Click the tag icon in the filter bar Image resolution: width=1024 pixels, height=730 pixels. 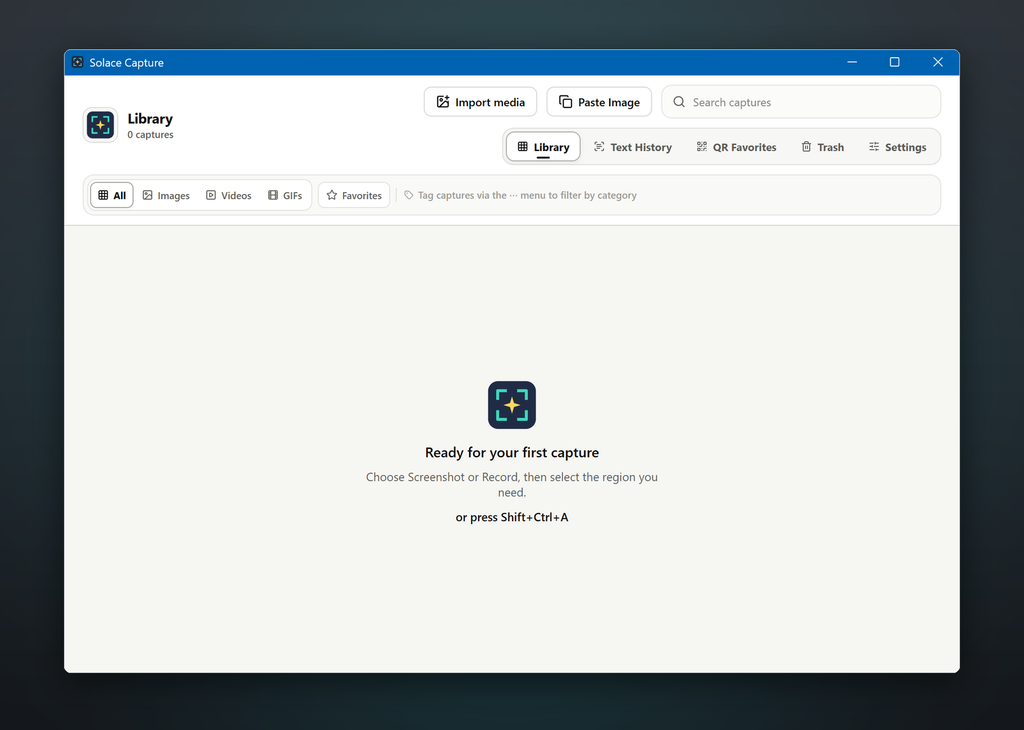click(x=409, y=195)
